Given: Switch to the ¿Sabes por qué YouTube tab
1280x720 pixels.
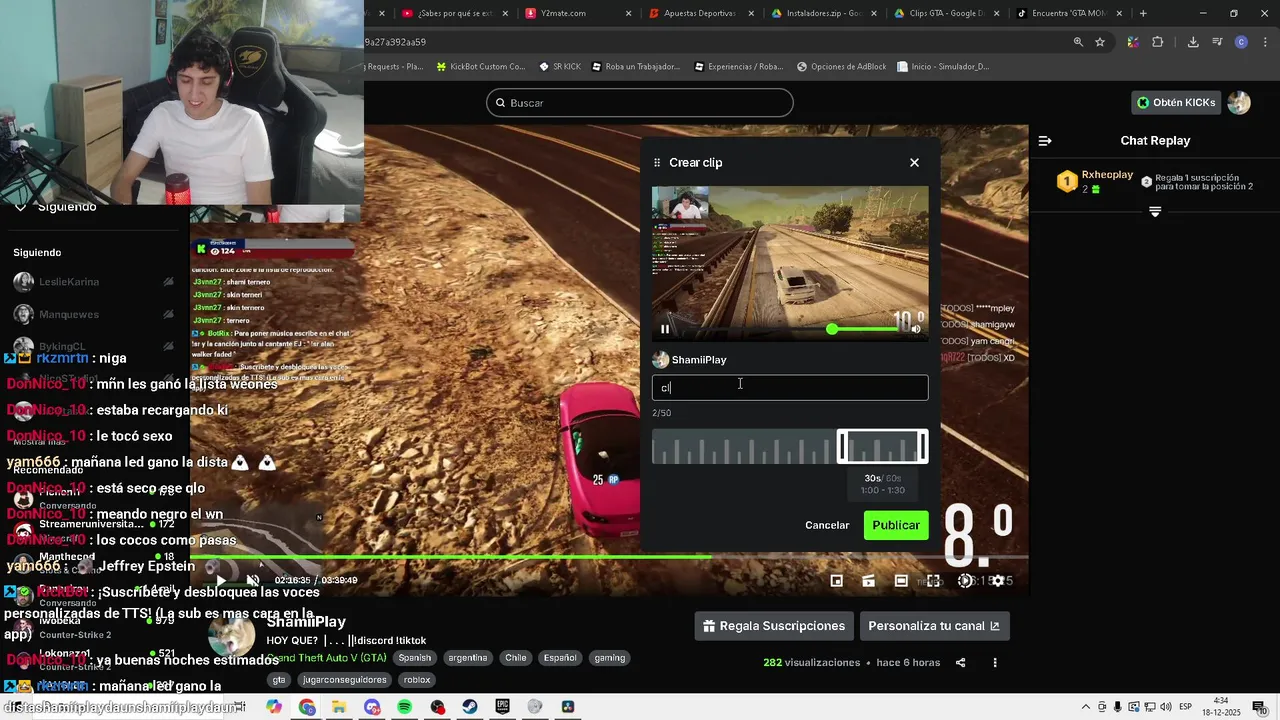Looking at the screenshot, I should click(x=455, y=13).
